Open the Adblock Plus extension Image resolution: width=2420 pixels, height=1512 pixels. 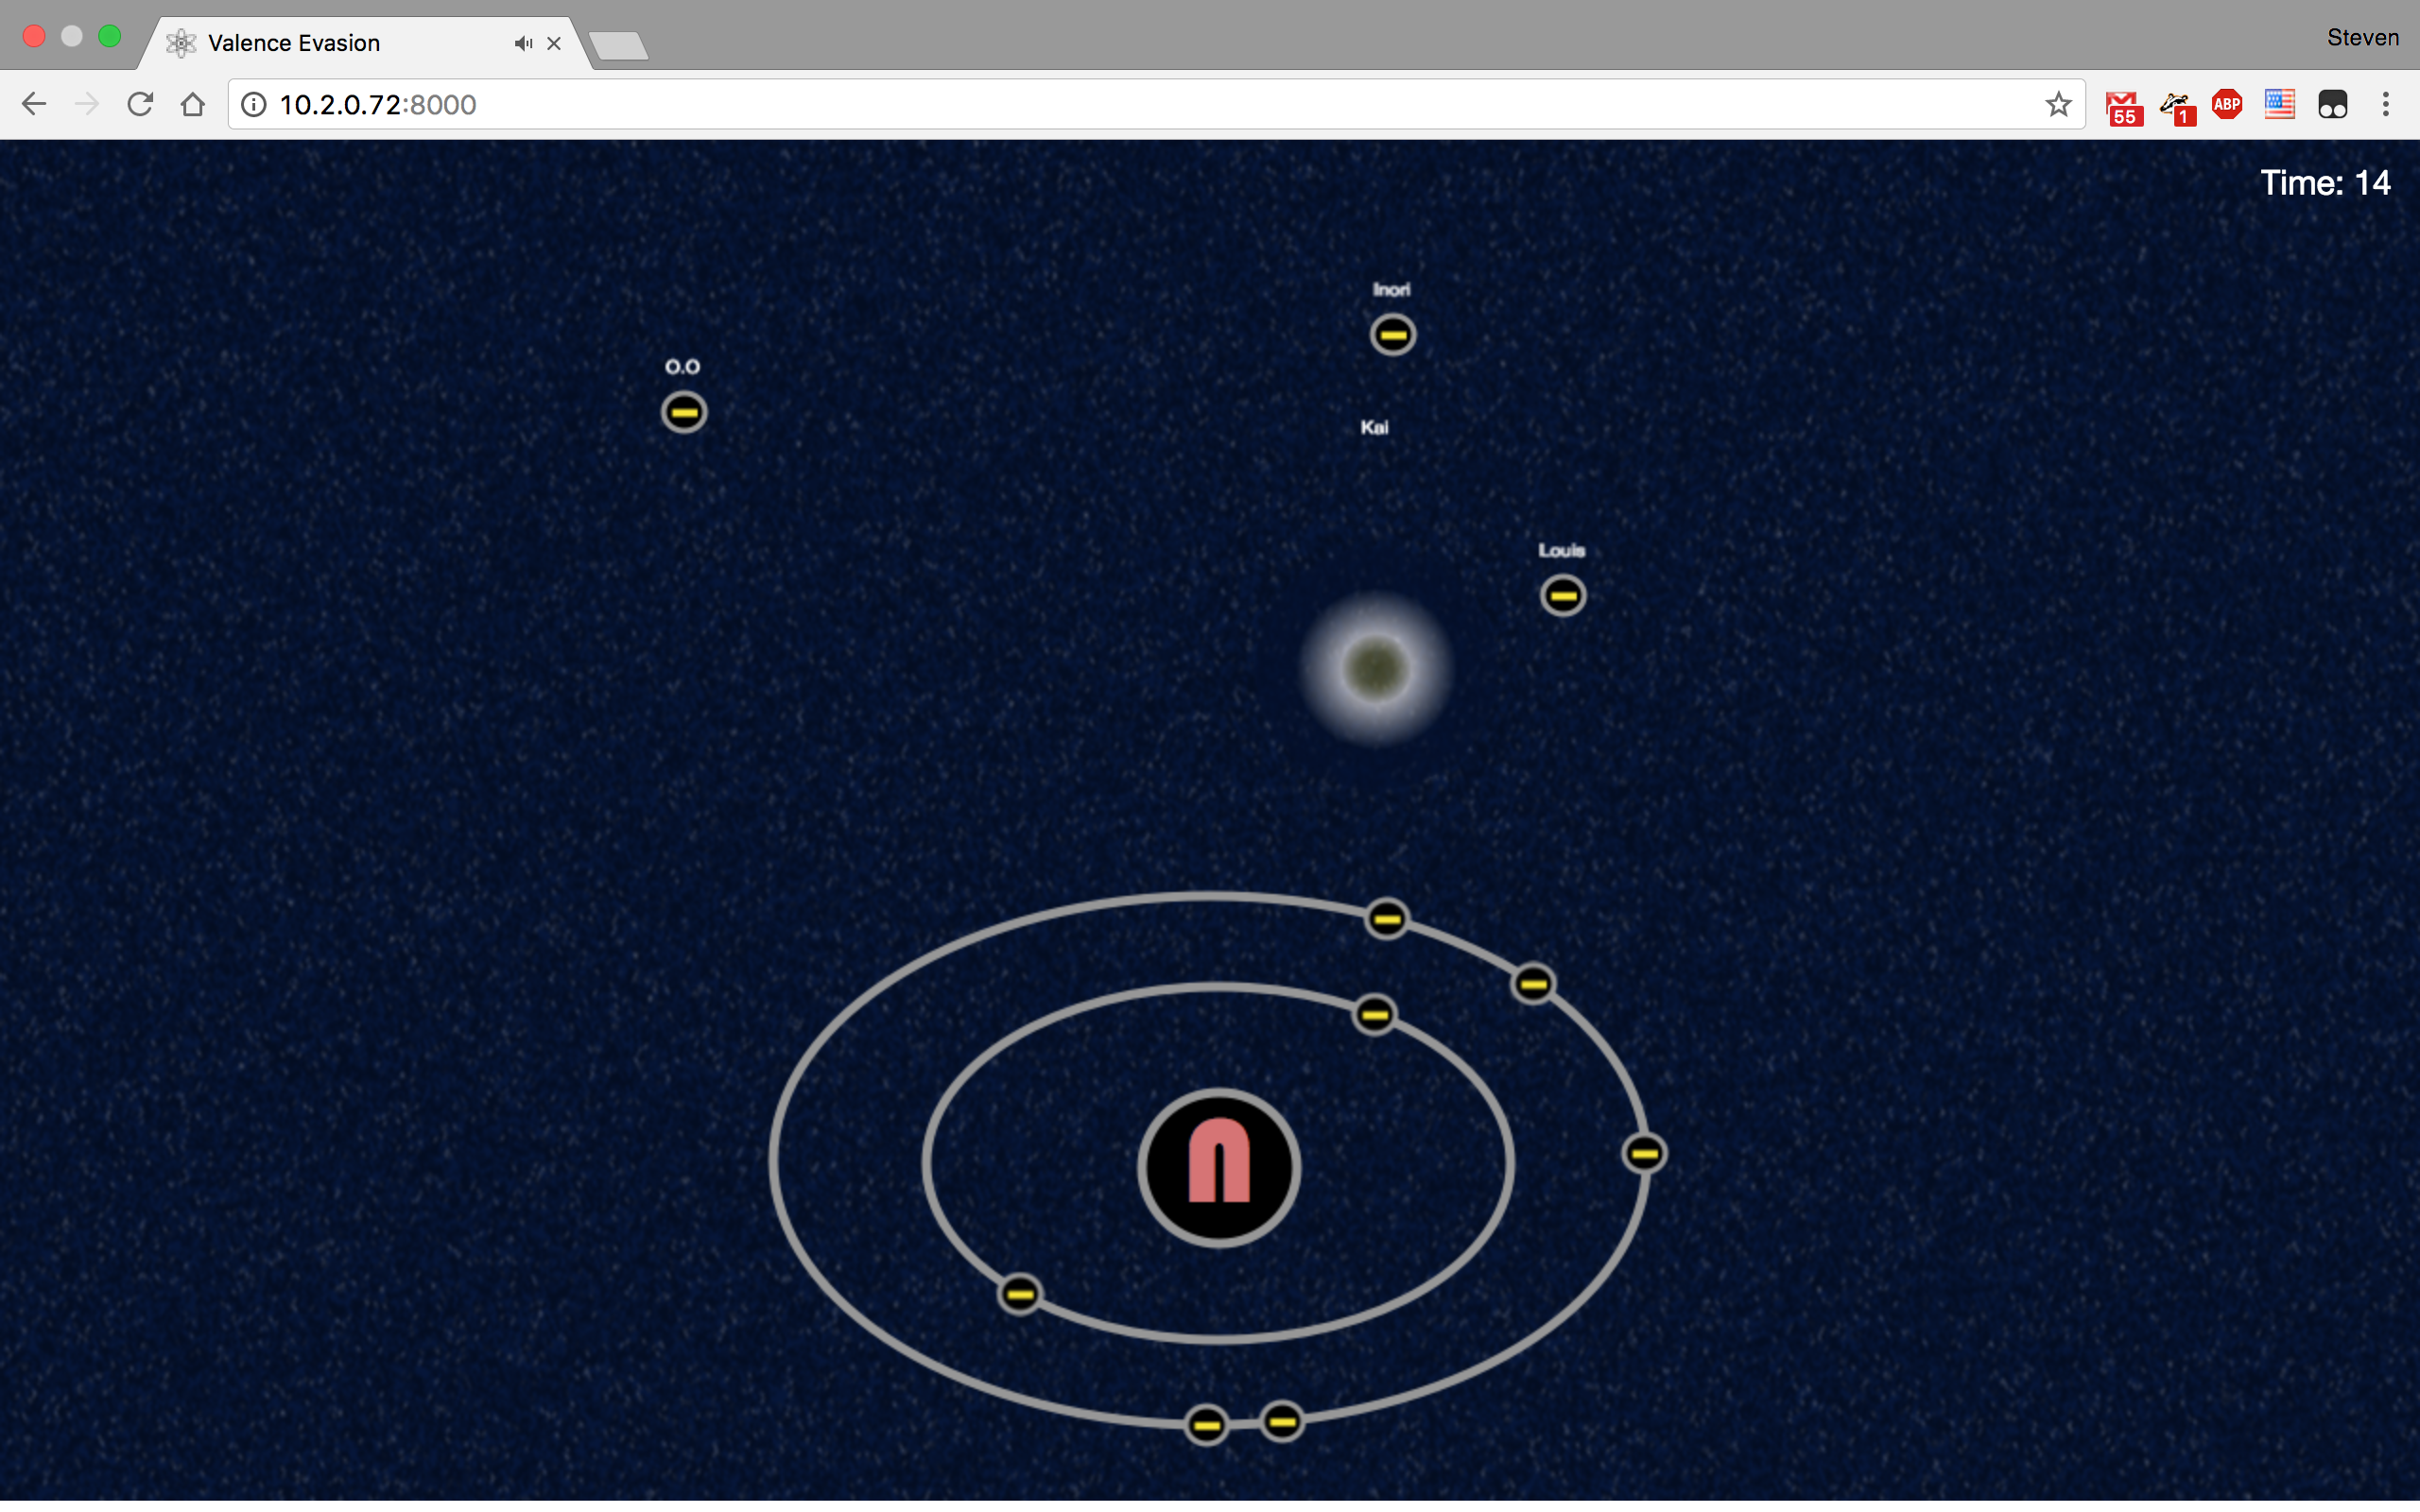click(x=2227, y=104)
